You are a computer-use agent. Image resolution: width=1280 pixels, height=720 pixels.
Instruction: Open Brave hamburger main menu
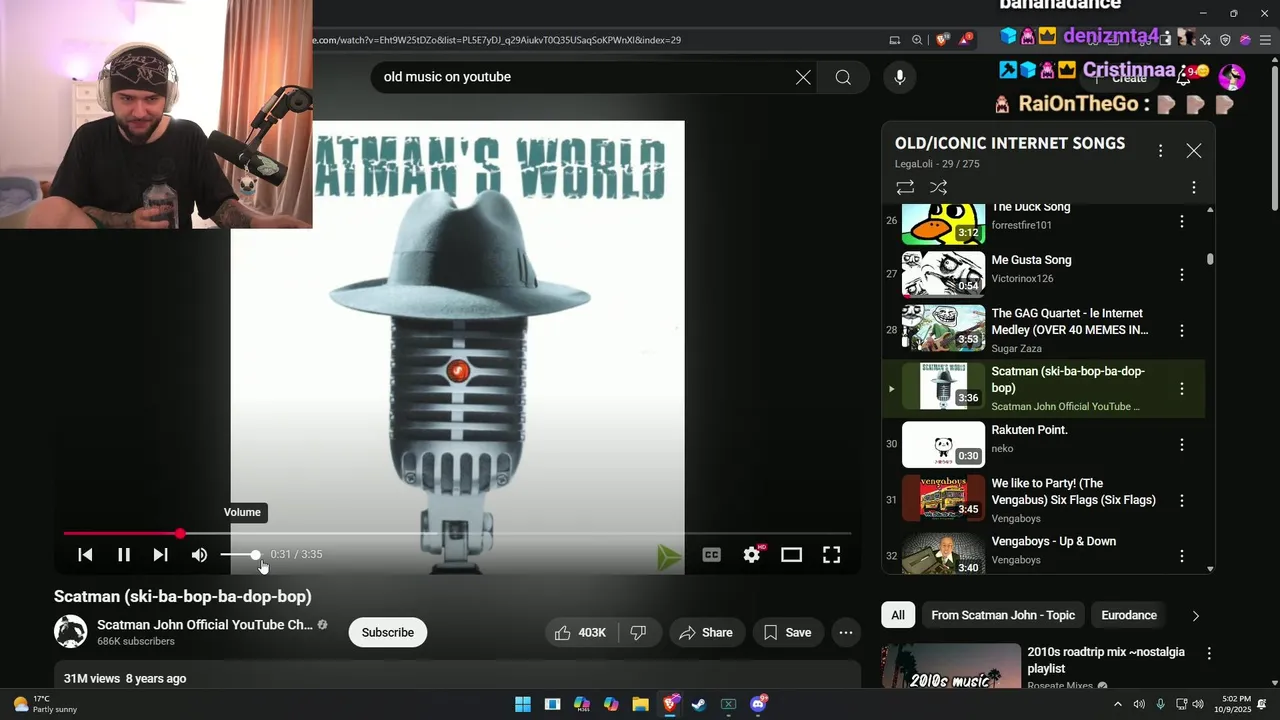[x=1265, y=40]
